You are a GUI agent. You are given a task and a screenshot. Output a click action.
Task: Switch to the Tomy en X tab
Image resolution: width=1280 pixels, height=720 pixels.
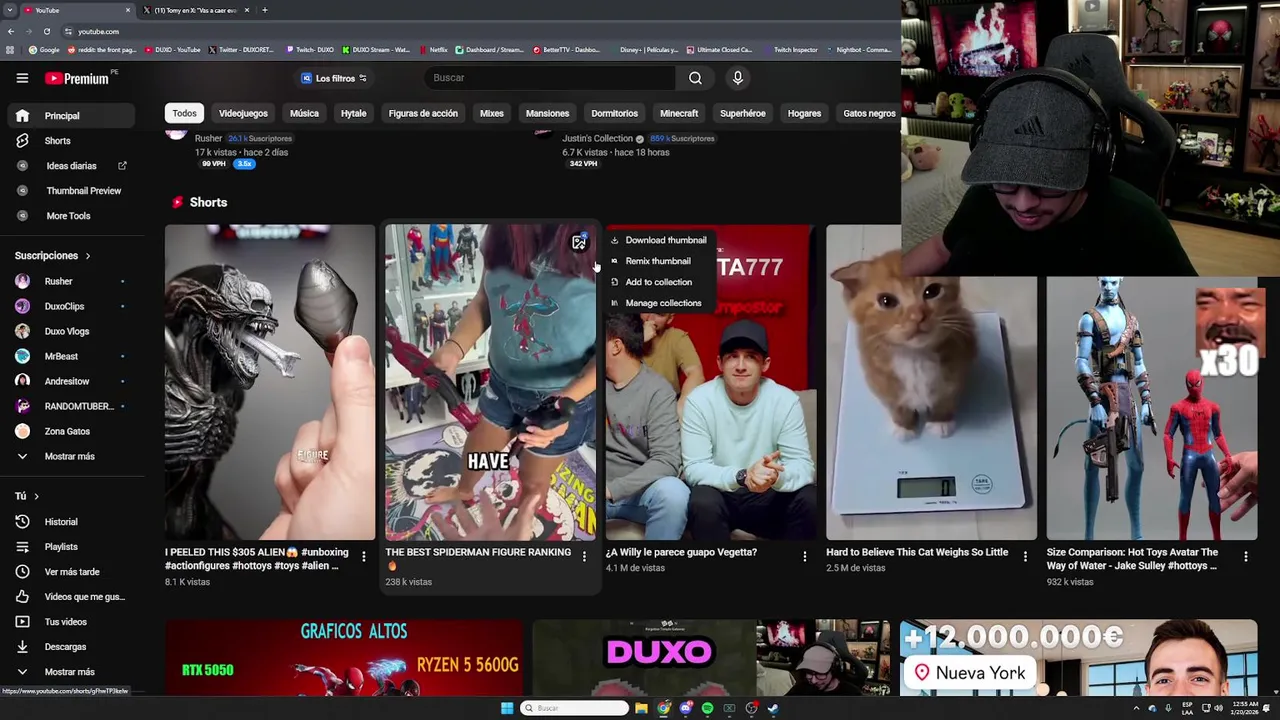pyautogui.click(x=195, y=10)
